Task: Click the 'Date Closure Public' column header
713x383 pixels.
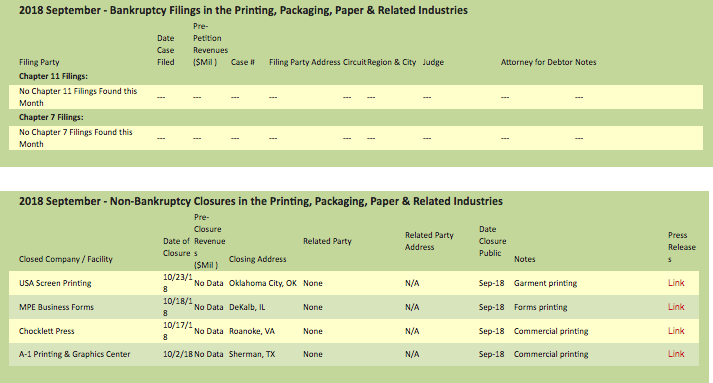Action: (492, 242)
